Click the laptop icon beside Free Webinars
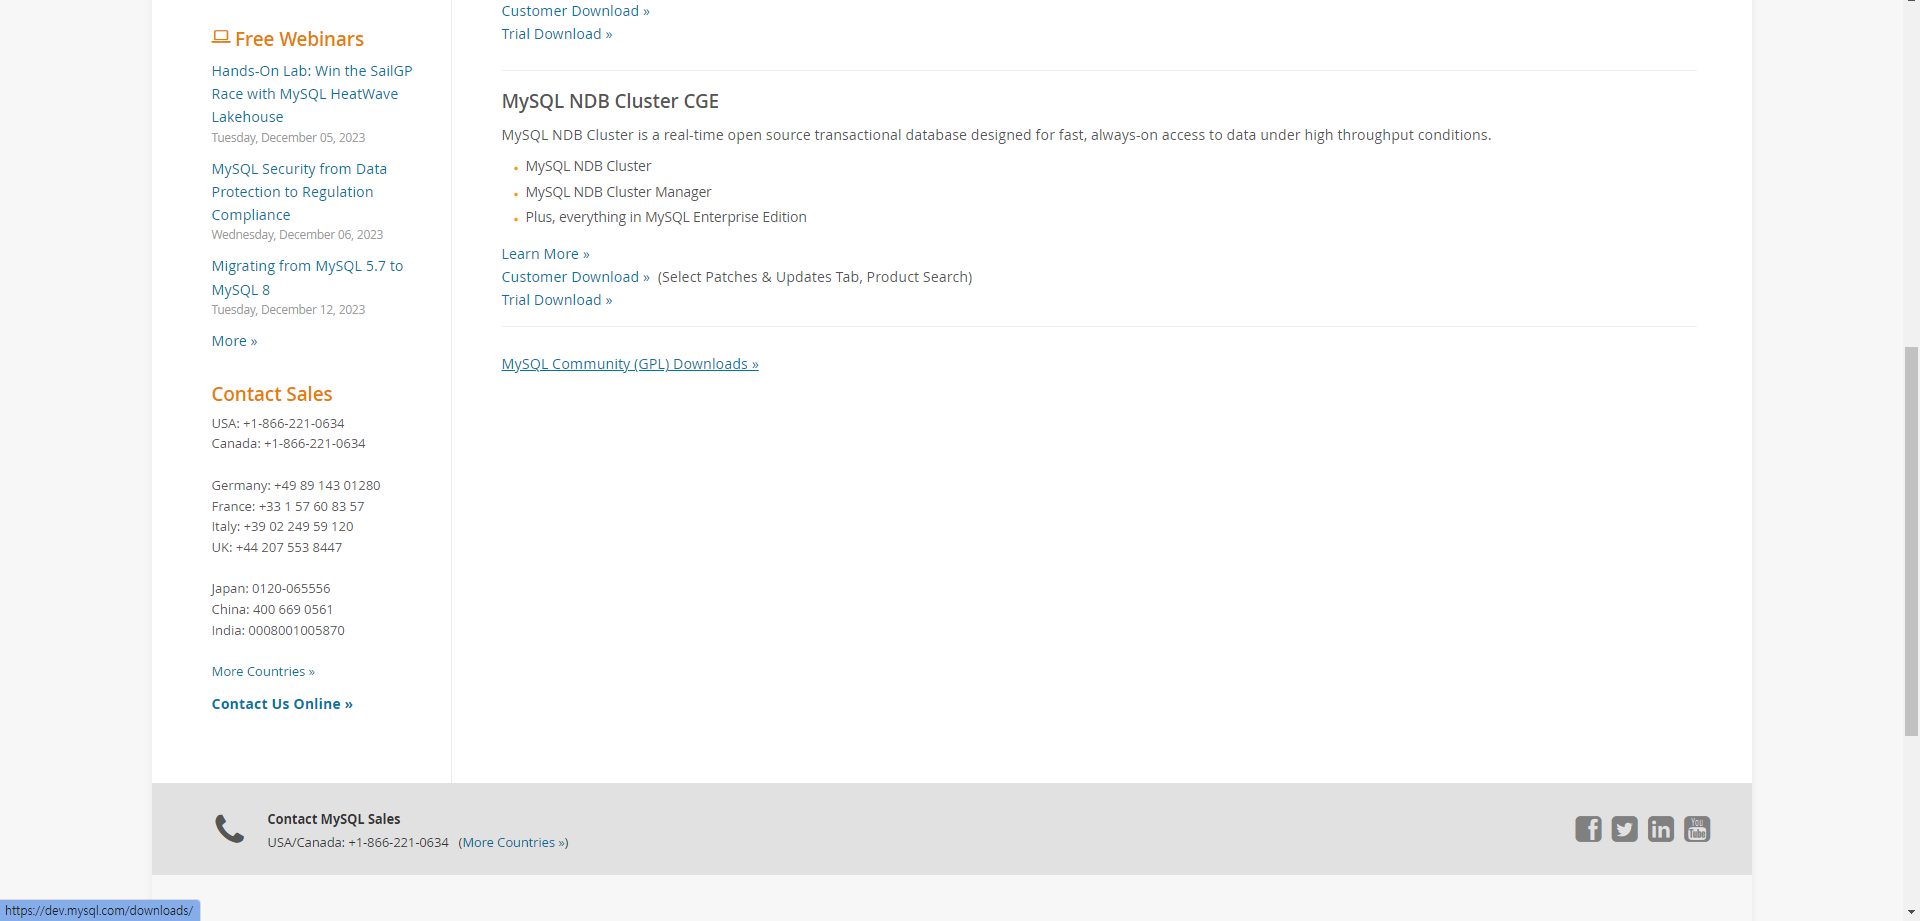The image size is (1920, 921). [x=221, y=37]
